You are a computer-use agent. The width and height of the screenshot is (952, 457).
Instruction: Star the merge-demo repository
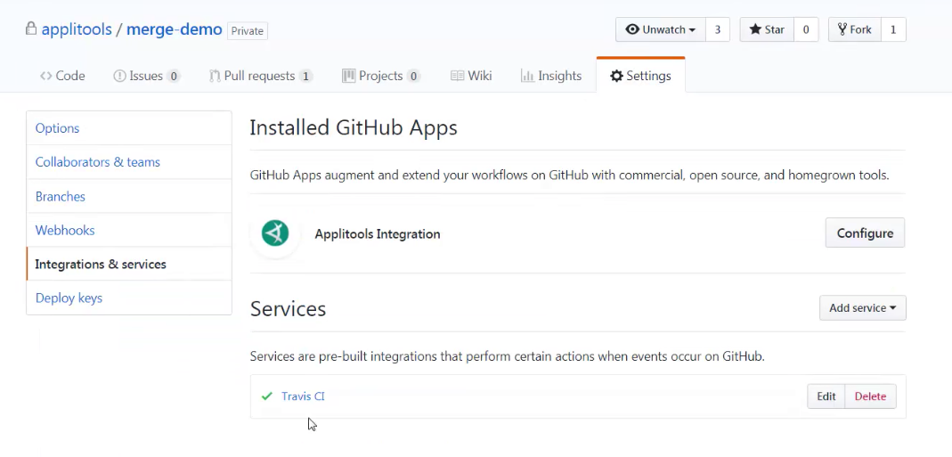767,29
